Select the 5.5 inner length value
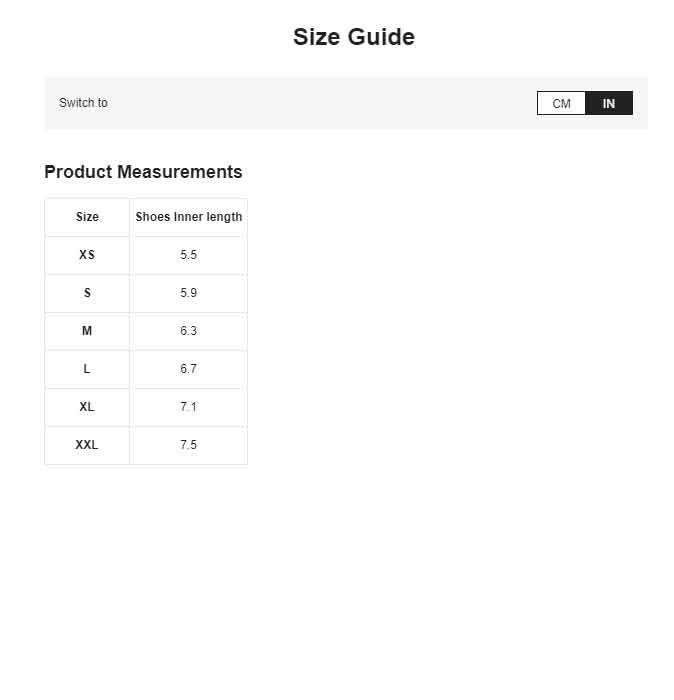This screenshot has width=674, height=700. tap(189, 255)
